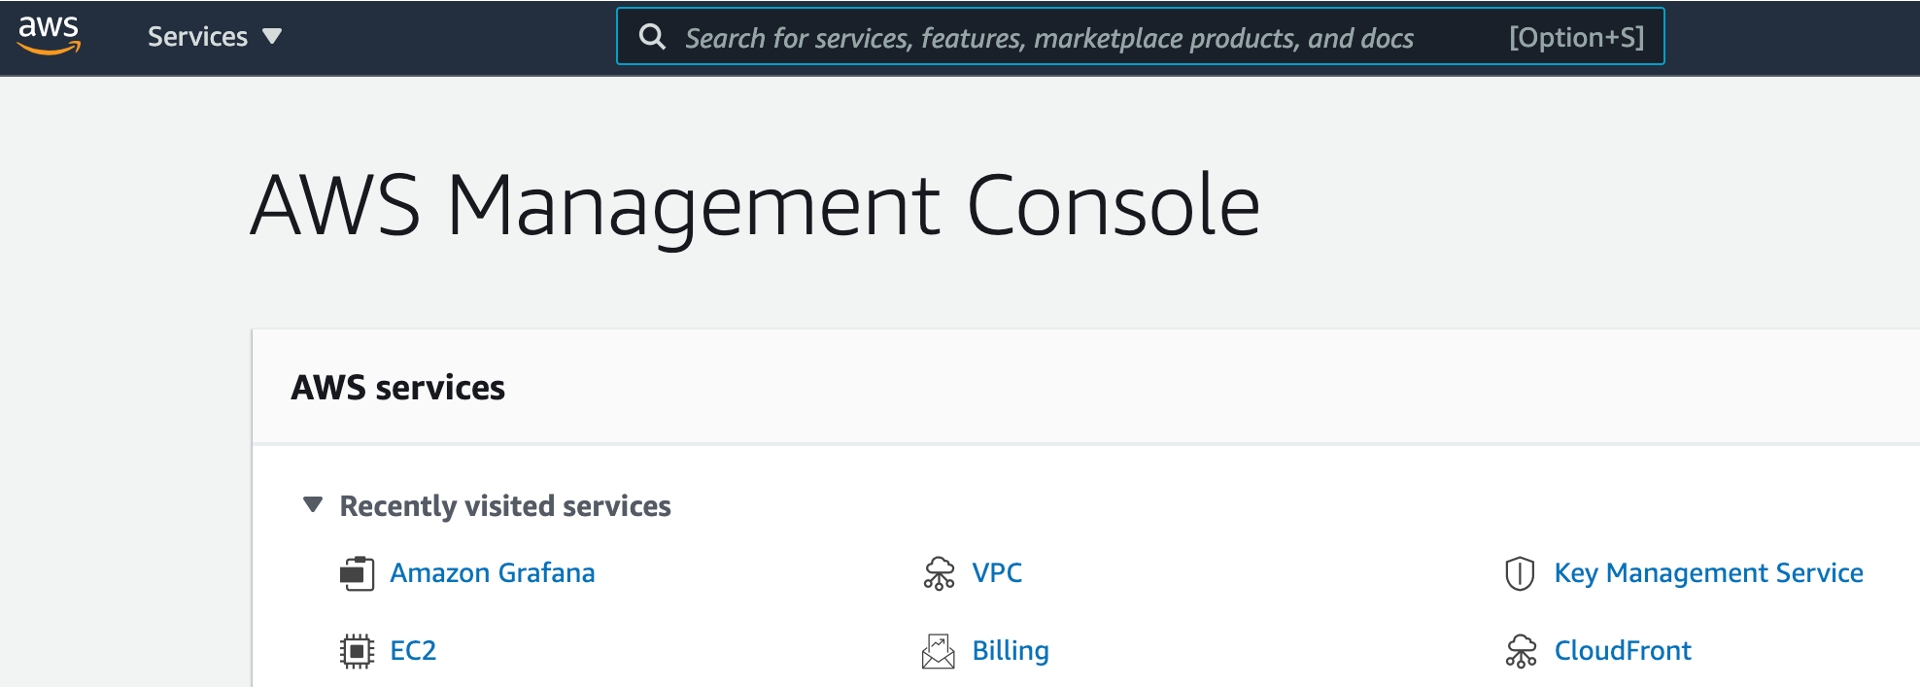Viewport: 1920px width, 688px height.
Task: Collapse the Recently visited services triangle
Action: tap(313, 505)
